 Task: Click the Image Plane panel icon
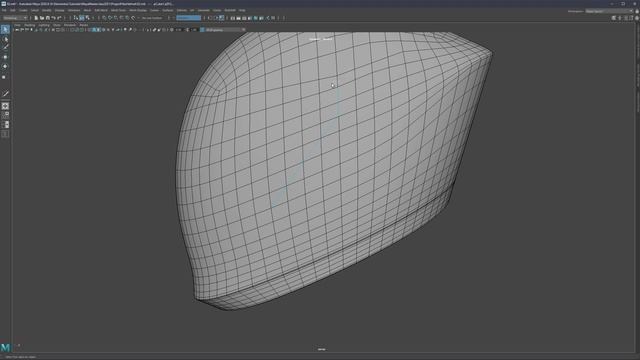point(37,30)
